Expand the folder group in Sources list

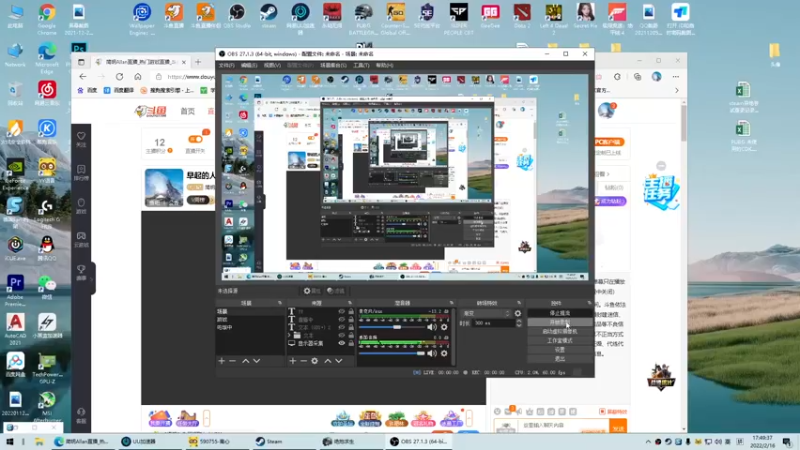tap(291, 335)
